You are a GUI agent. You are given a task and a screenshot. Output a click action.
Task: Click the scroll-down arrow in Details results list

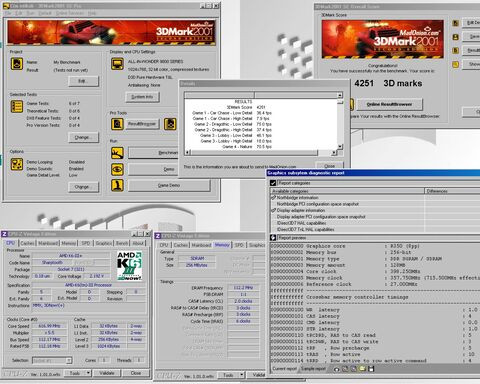pos(340,147)
